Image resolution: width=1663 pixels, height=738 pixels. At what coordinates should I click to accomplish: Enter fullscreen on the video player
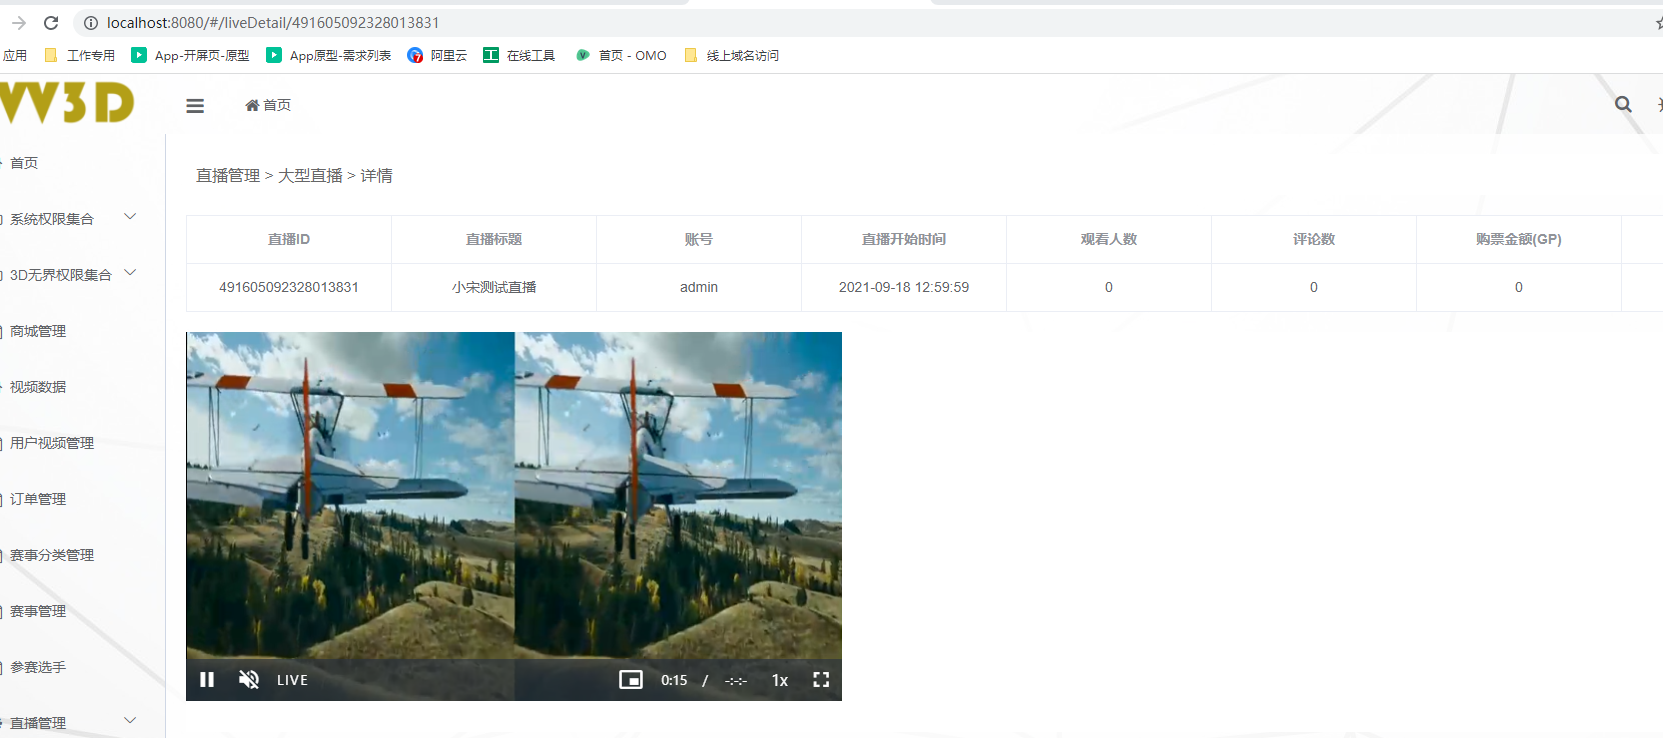pos(821,680)
